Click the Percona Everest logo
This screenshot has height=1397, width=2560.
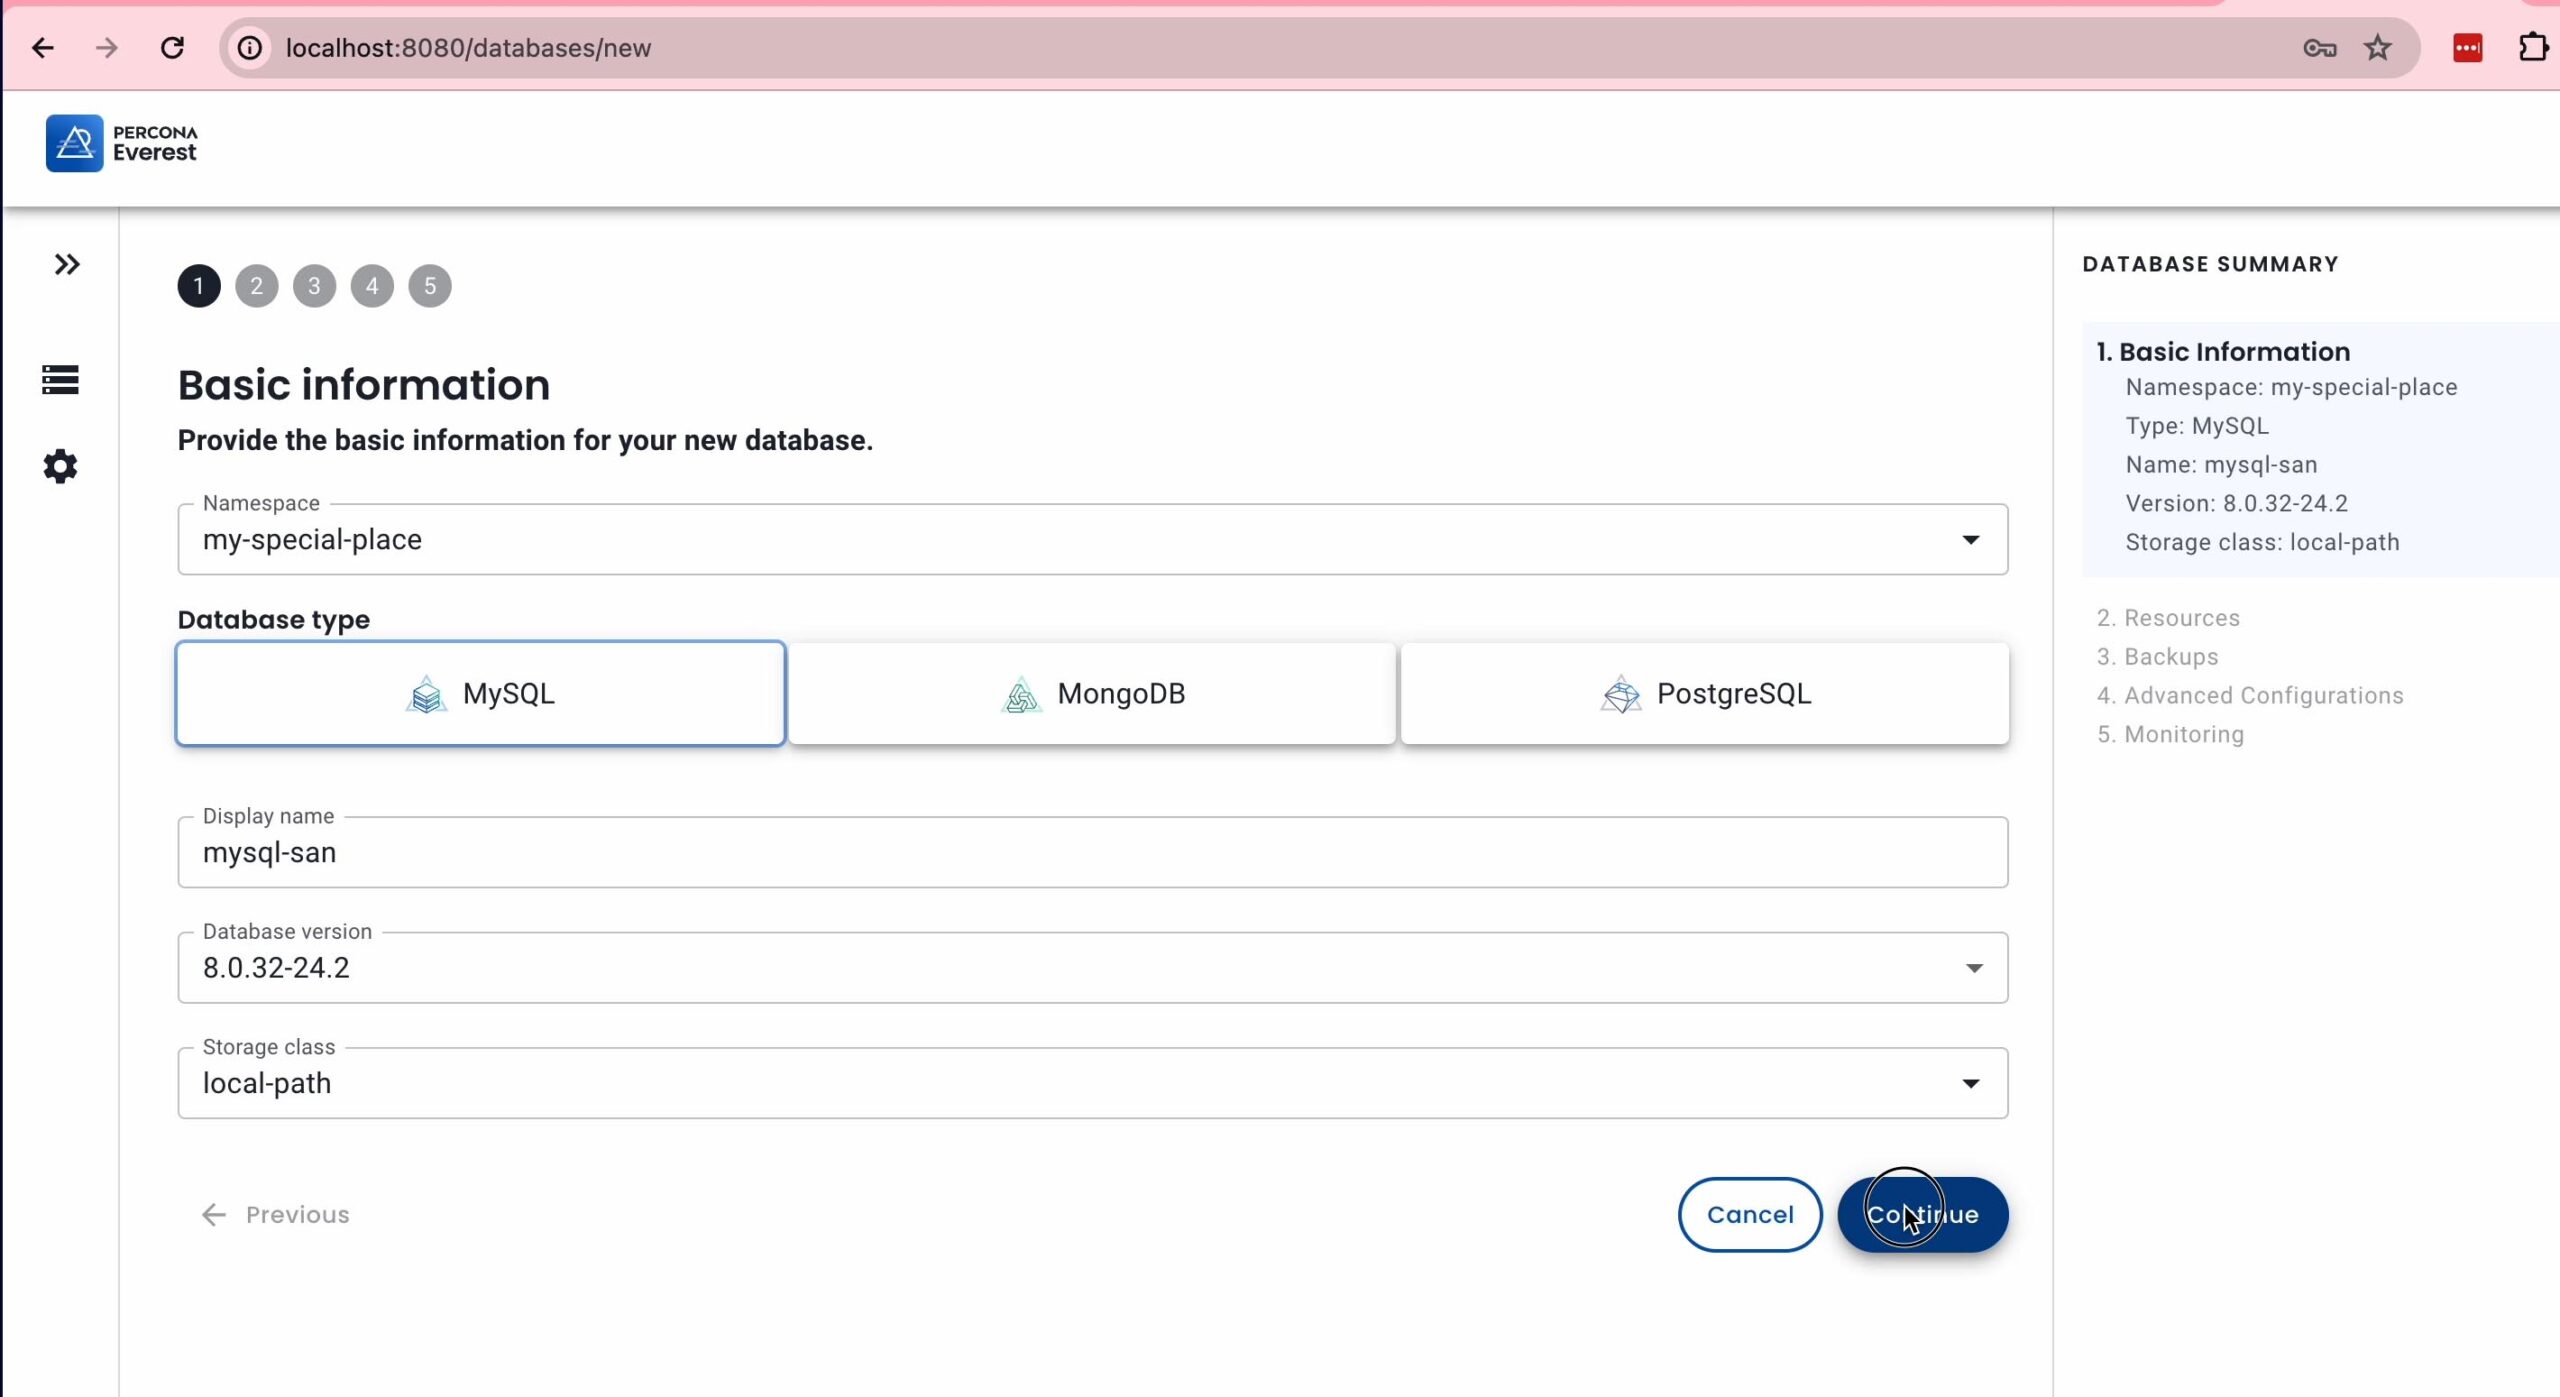click(121, 143)
